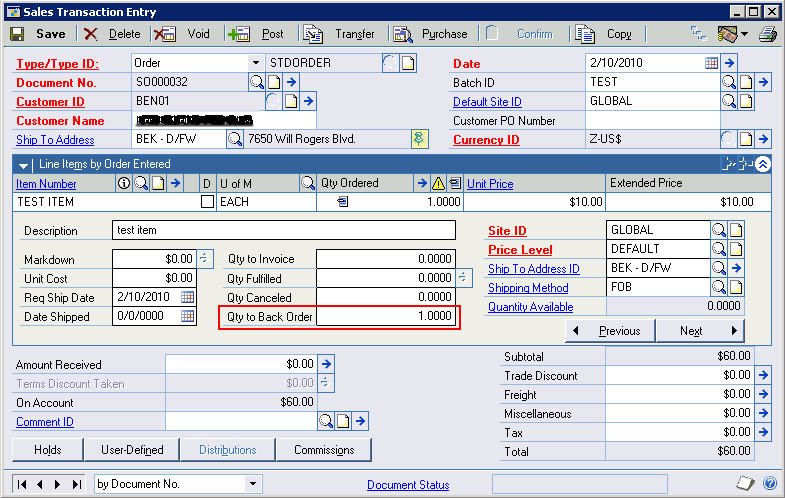Go to last record navigation button

pos(76,484)
